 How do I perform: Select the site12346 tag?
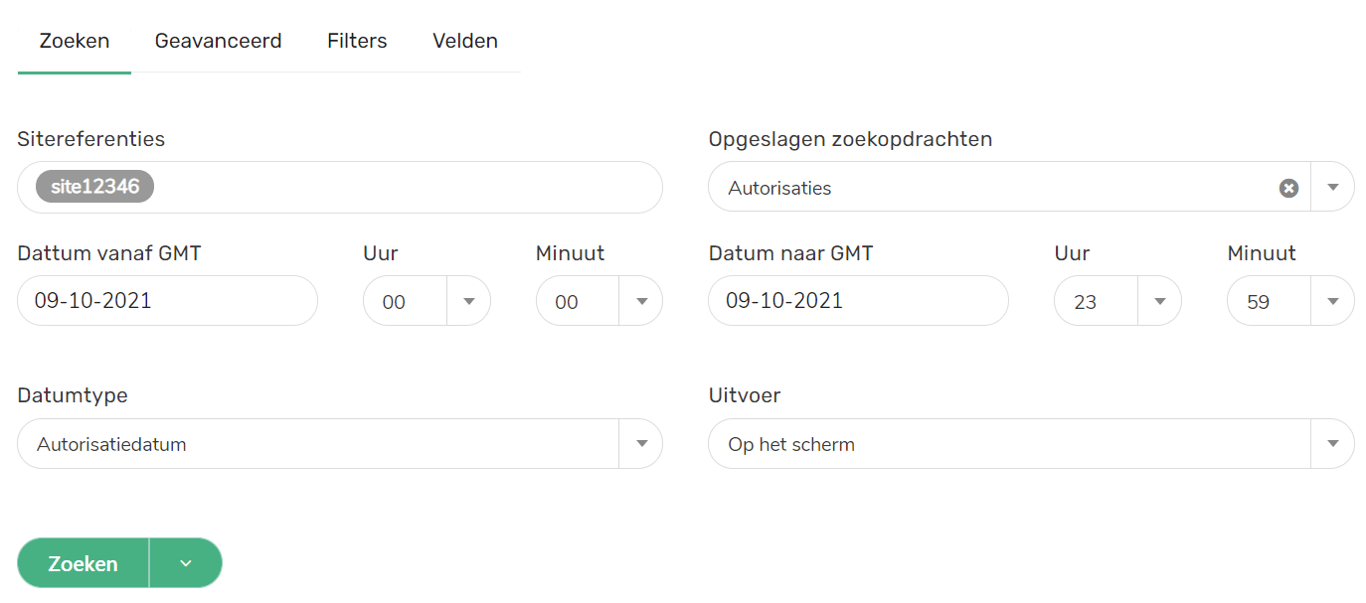pyautogui.click(x=95, y=187)
